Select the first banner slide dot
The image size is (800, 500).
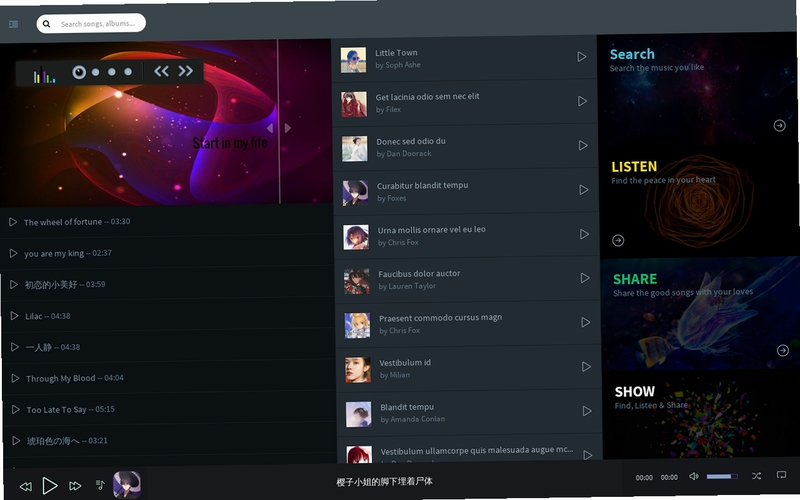tap(79, 72)
